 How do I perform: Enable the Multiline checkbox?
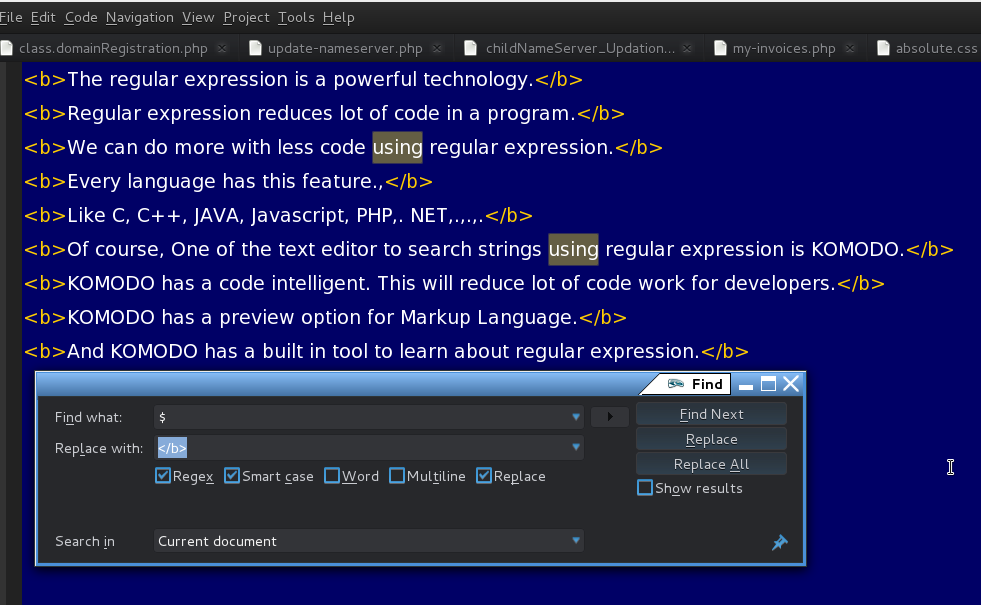pyautogui.click(x=397, y=476)
